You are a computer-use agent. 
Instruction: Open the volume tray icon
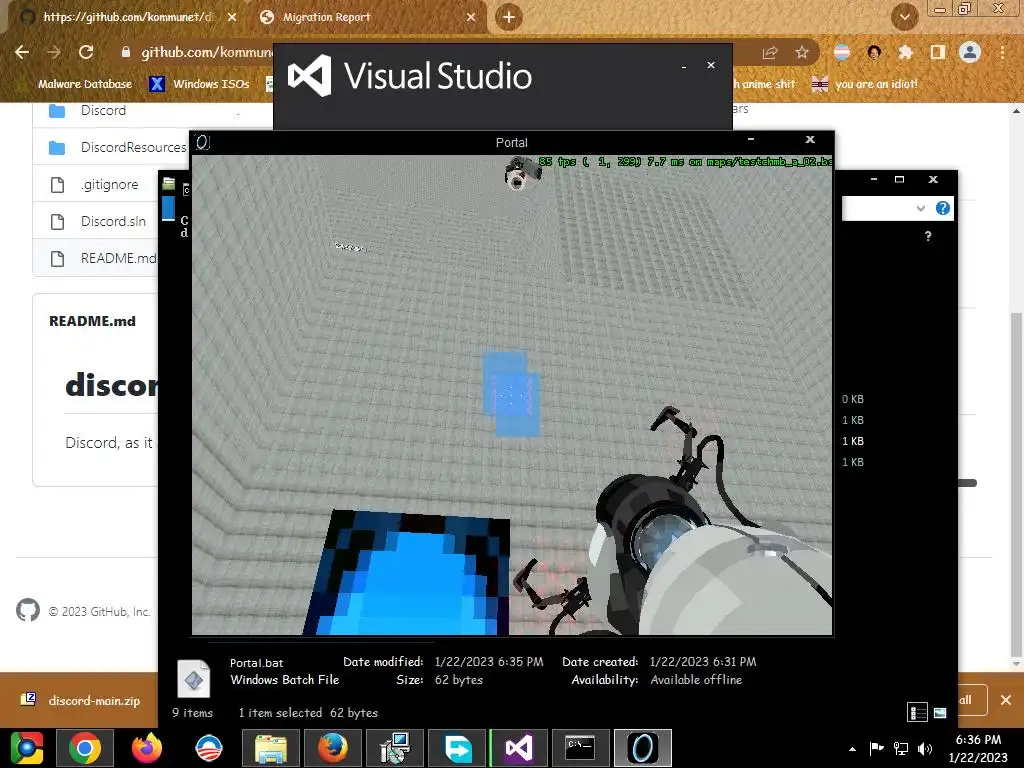(925, 748)
